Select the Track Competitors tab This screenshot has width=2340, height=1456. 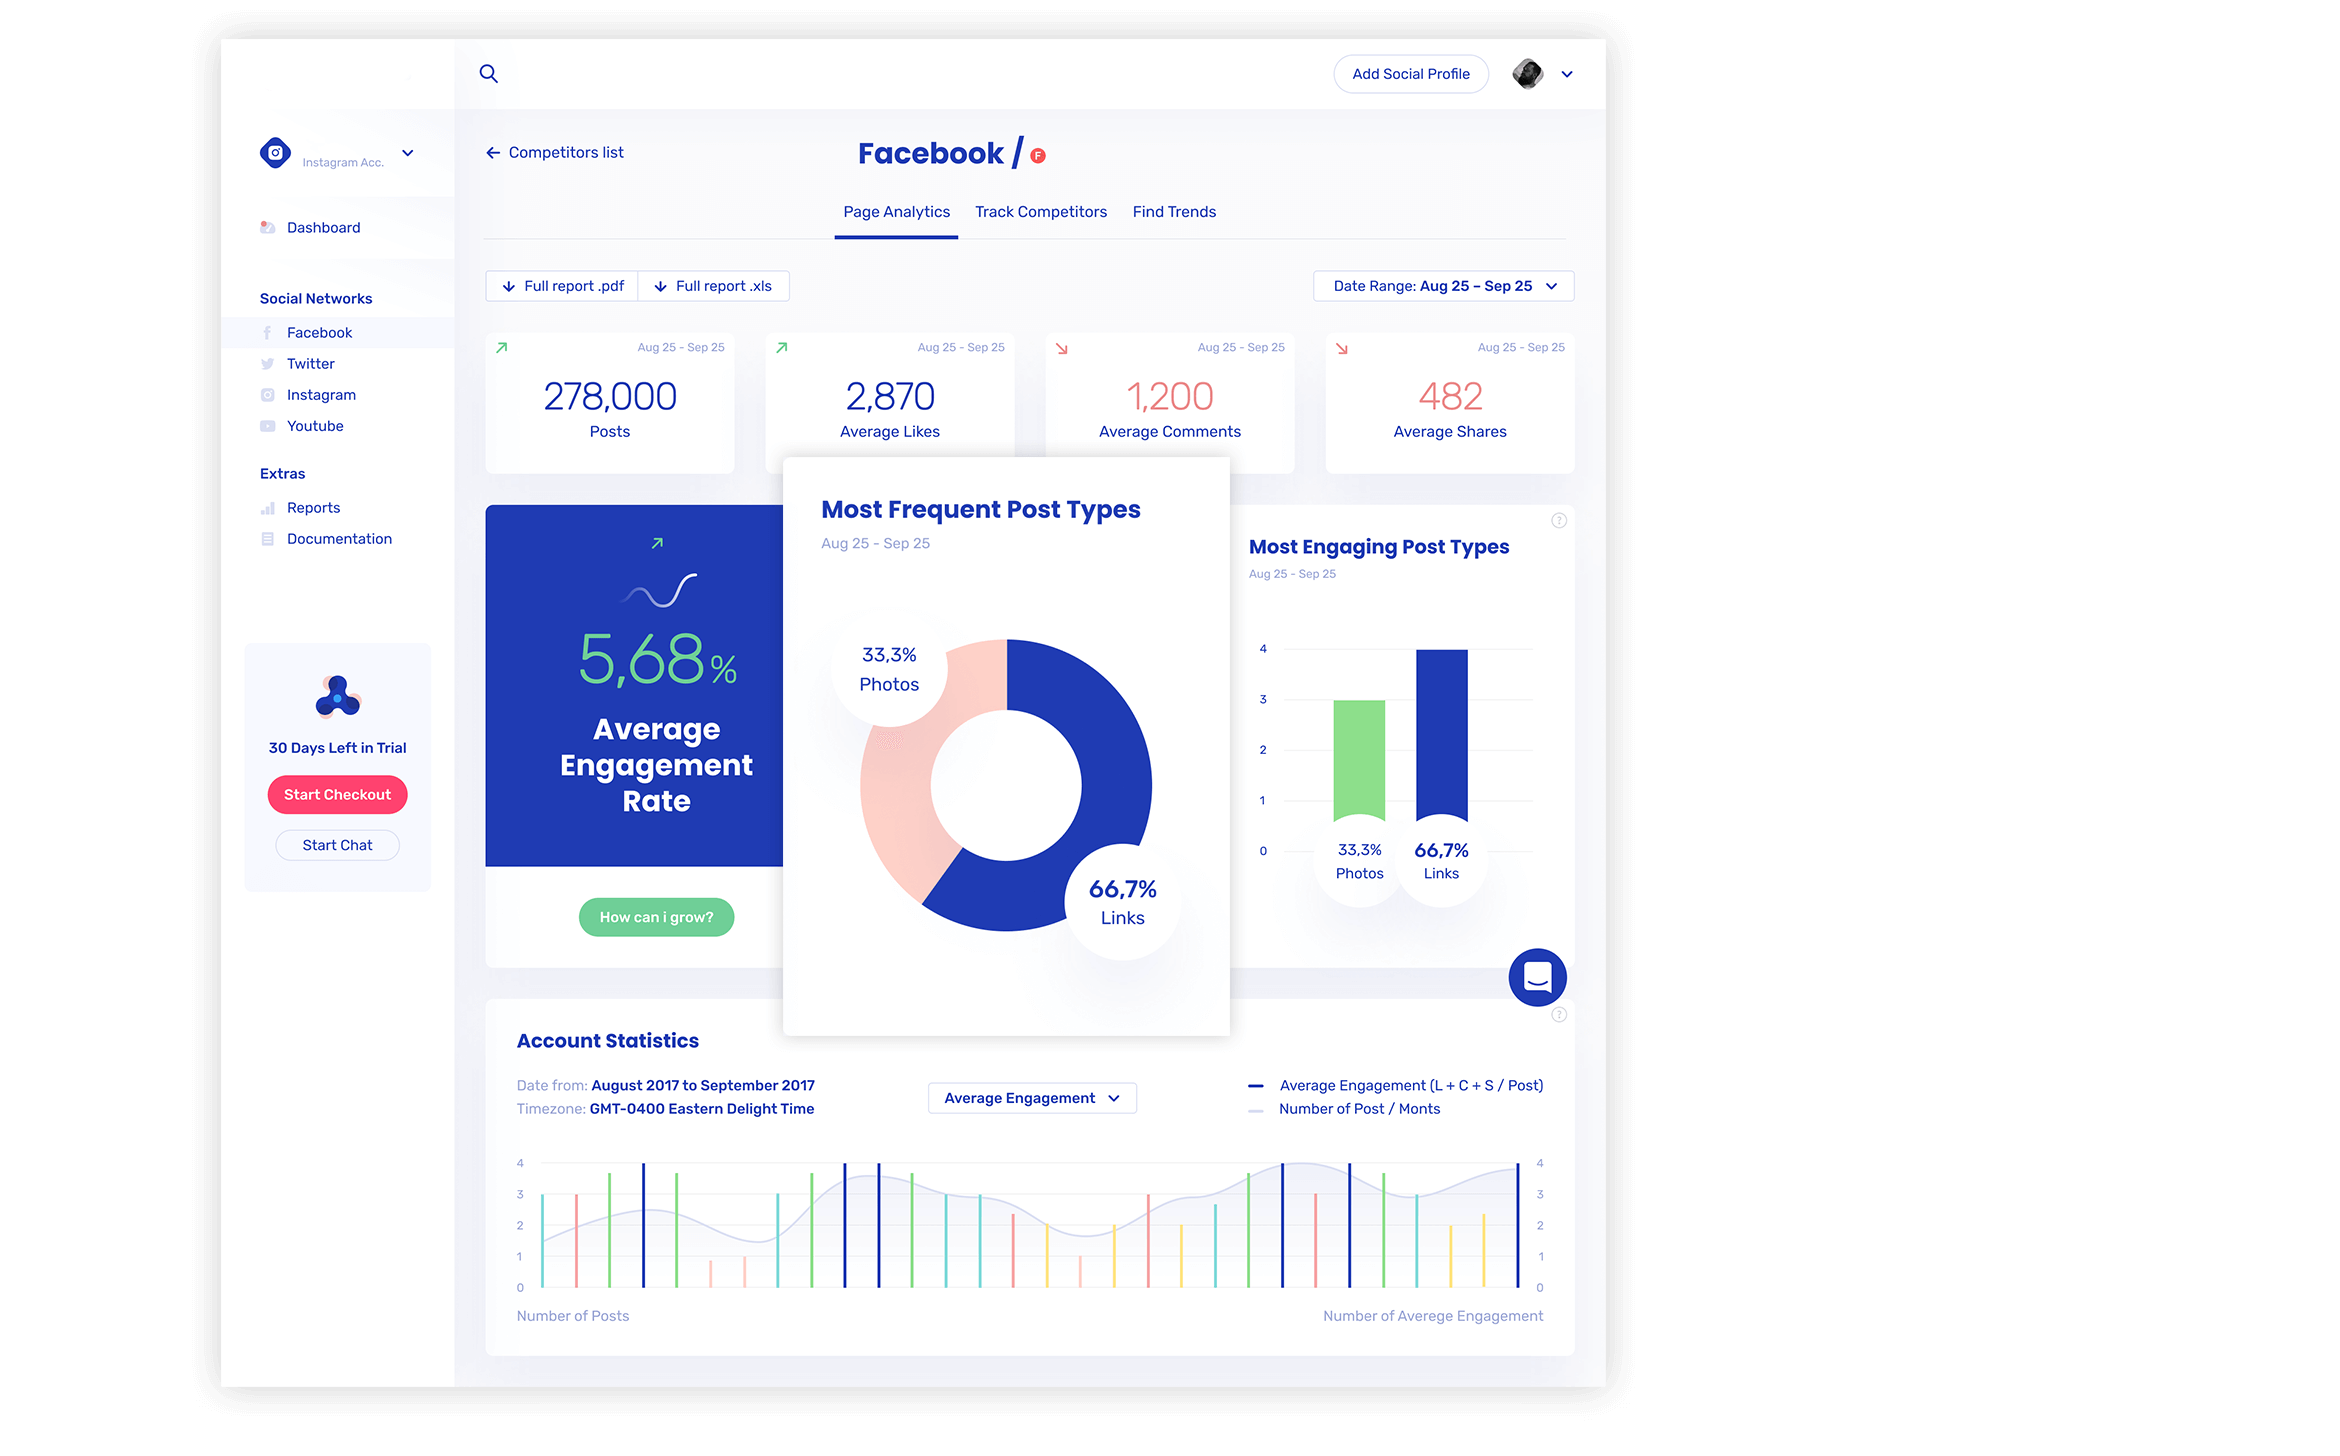point(1040,211)
